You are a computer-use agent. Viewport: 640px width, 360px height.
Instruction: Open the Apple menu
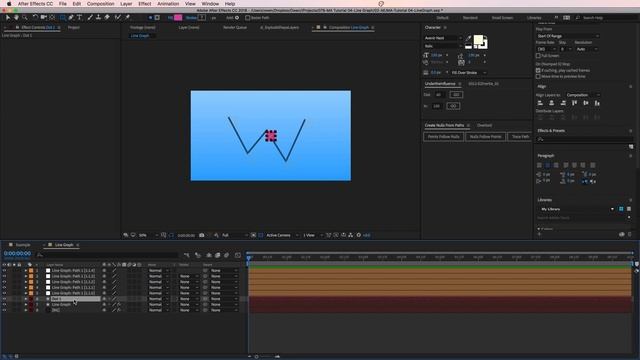click(x=9, y=4)
